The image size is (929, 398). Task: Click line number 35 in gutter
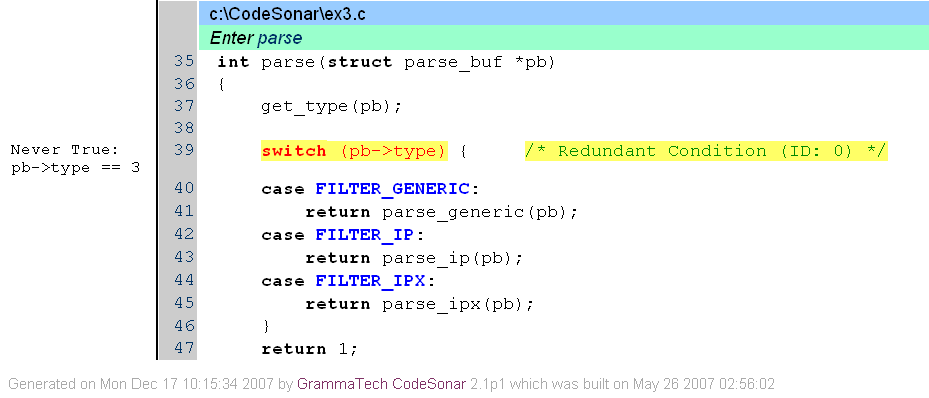click(184, 61)
